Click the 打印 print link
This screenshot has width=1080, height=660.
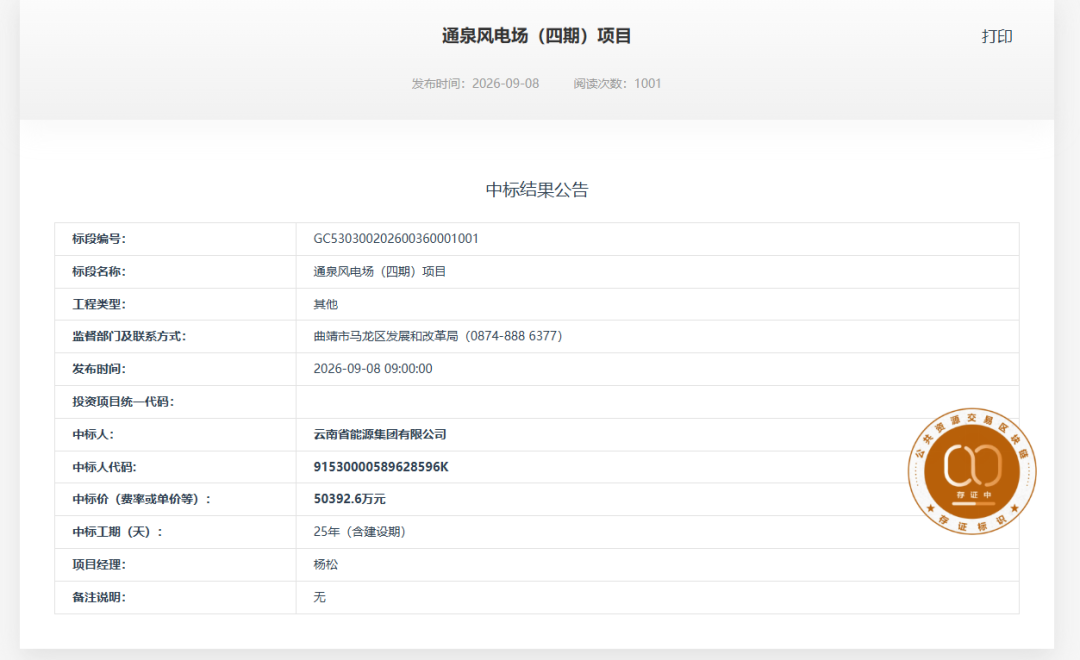(x=997, y=37)
